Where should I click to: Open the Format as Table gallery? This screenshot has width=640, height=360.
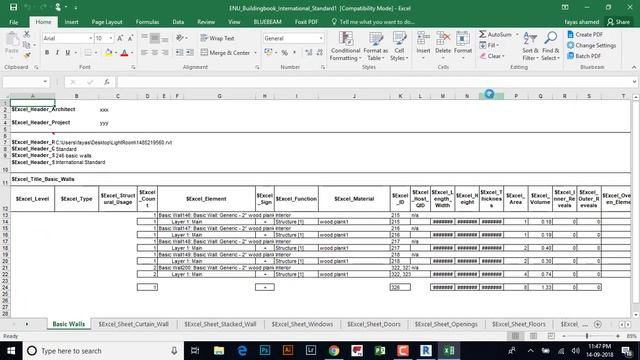[376, 46]
